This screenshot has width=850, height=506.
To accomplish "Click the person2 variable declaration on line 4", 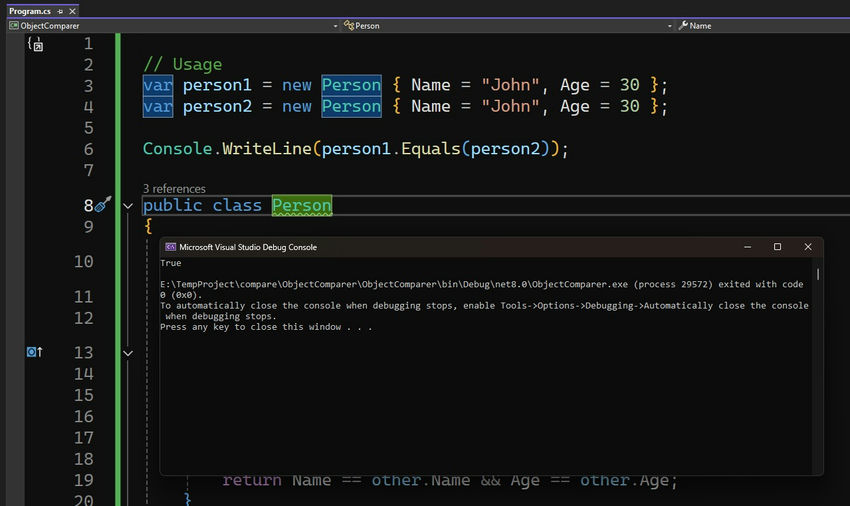I will (x=217, y=106).
